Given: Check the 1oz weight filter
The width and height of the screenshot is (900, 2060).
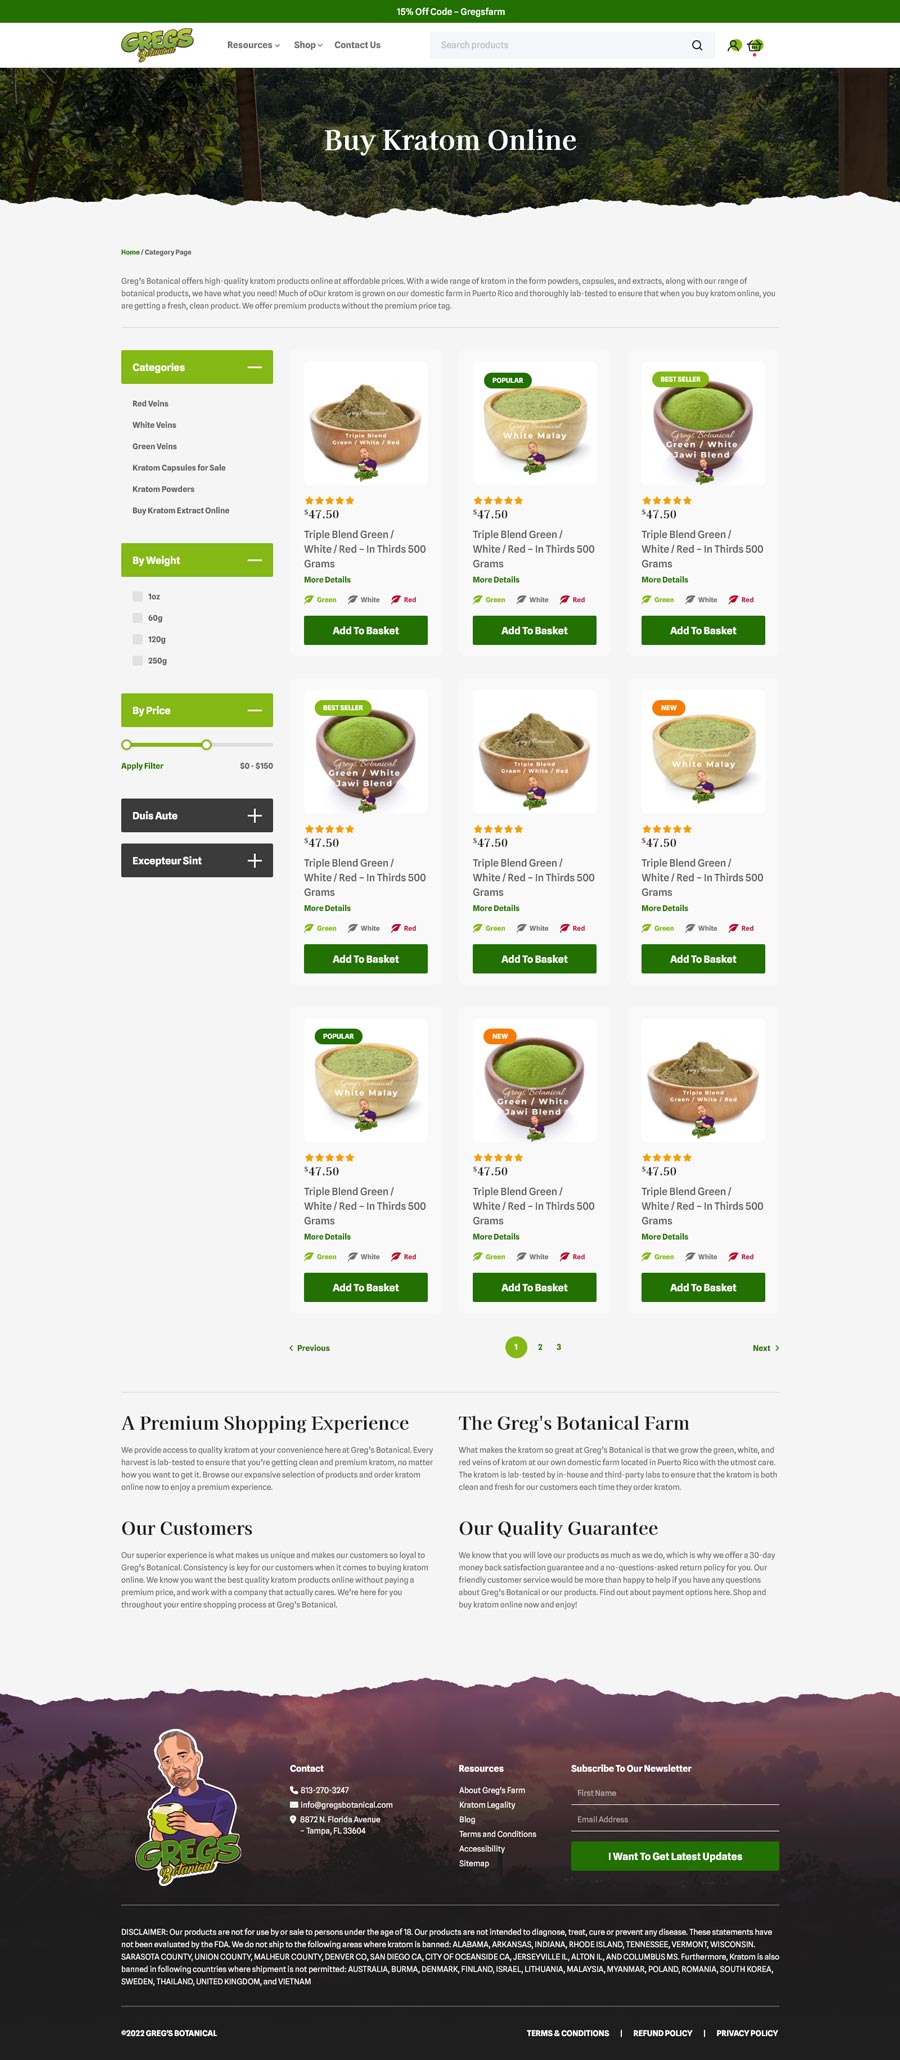Looking at the screenshot, I should pos(137,596).
